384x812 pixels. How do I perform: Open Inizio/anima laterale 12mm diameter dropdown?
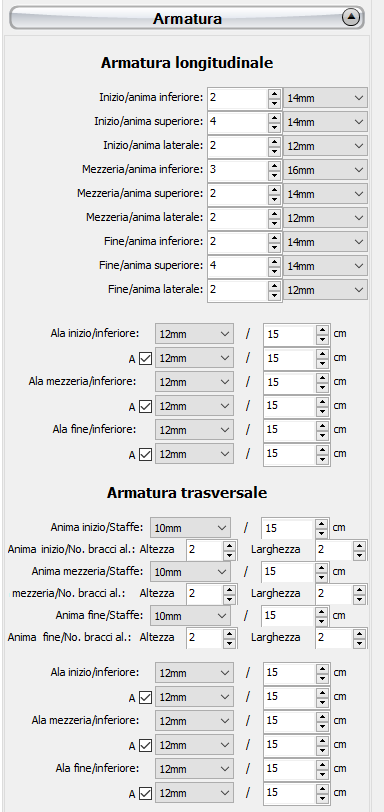tap(325, 146)
